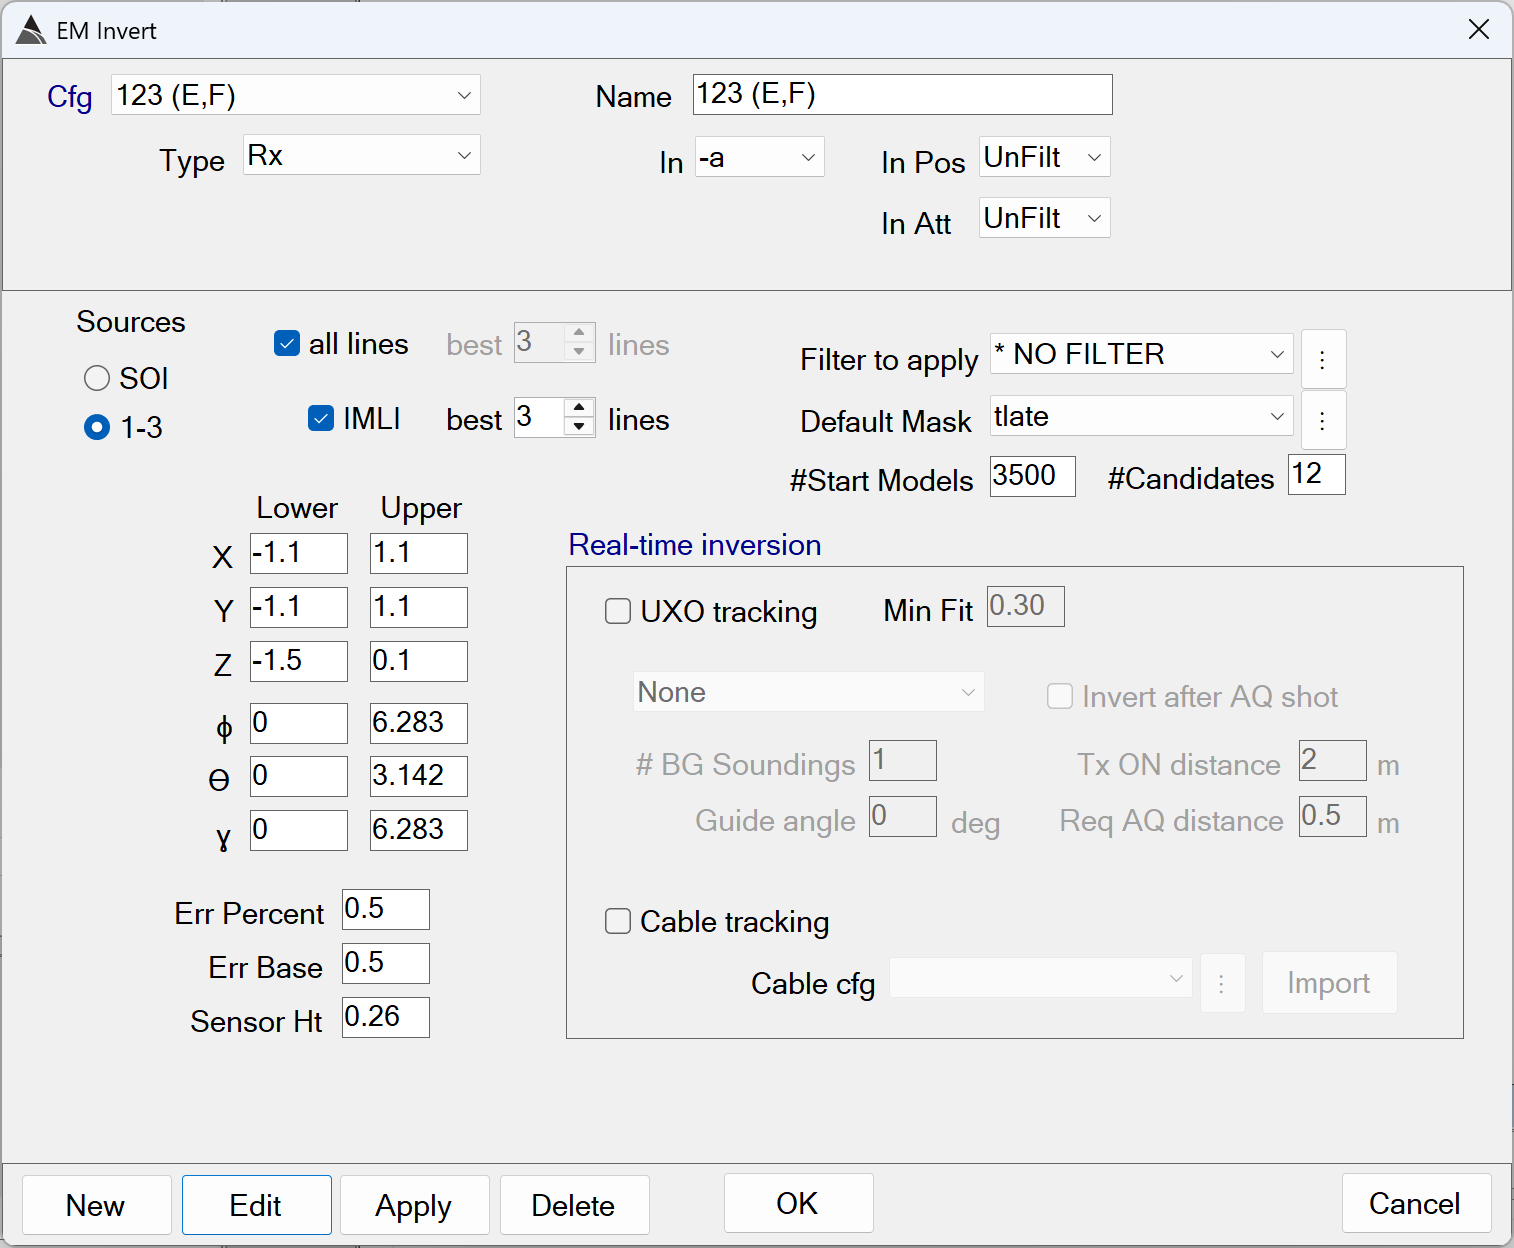
Task: Uncheck the all lines checkbox
Action: point(287,344)
